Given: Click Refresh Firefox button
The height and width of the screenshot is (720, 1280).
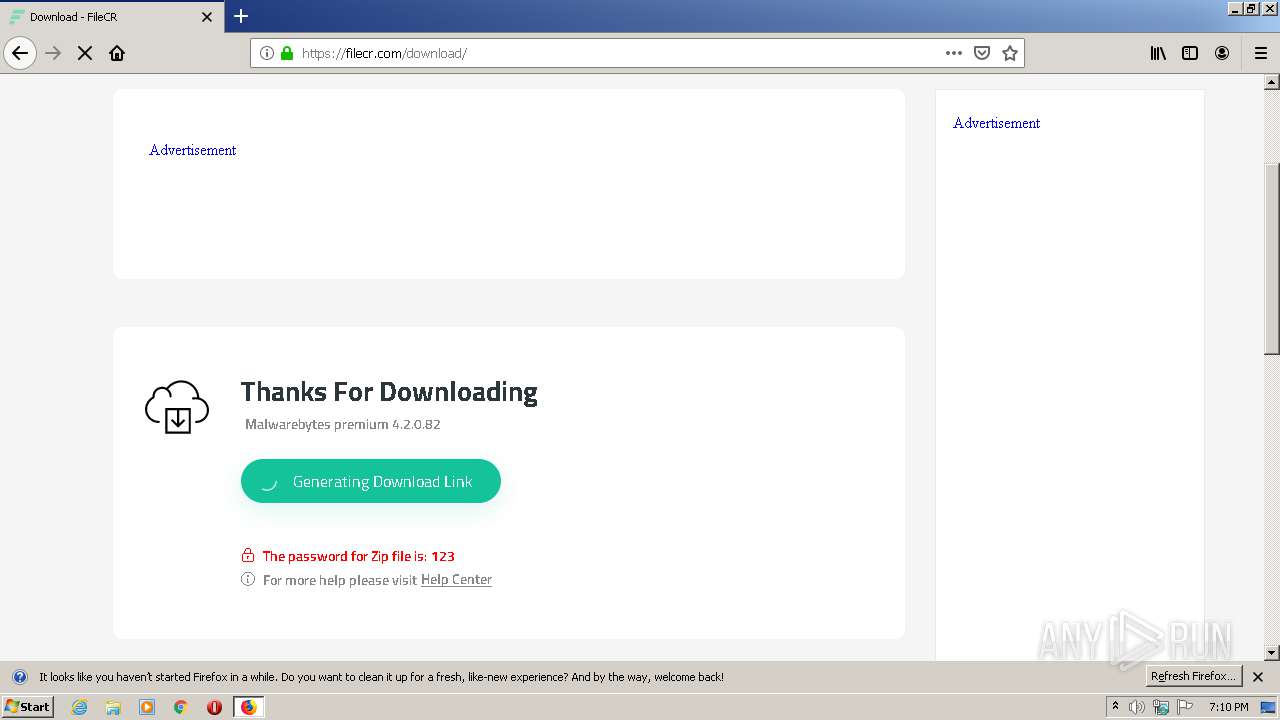Looking at the screenshot, I should 1193,676.
